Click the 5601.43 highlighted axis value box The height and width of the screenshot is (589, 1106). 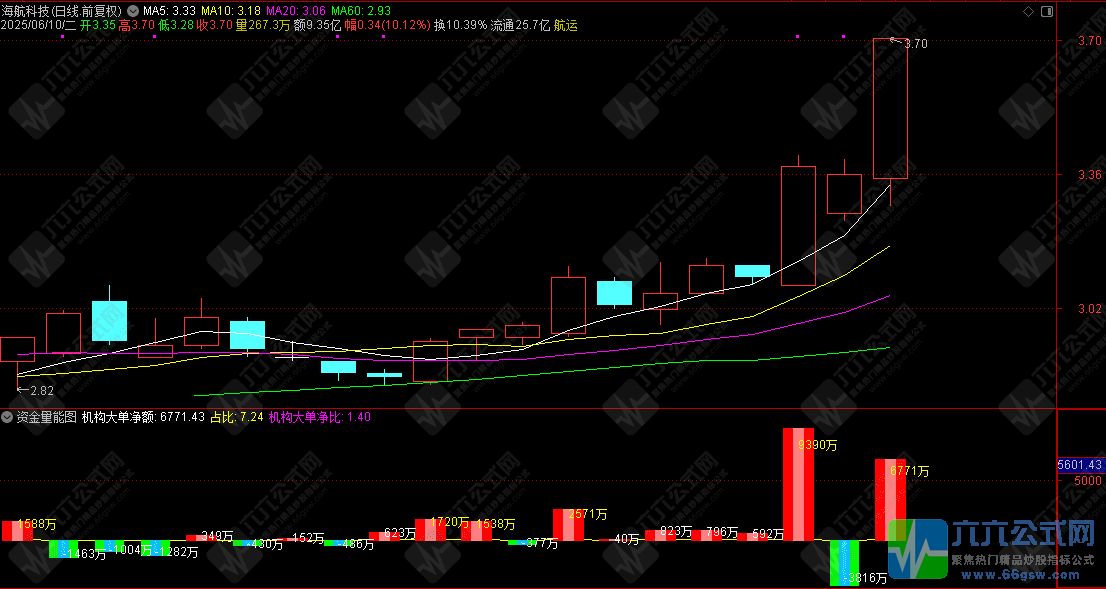1079,465
